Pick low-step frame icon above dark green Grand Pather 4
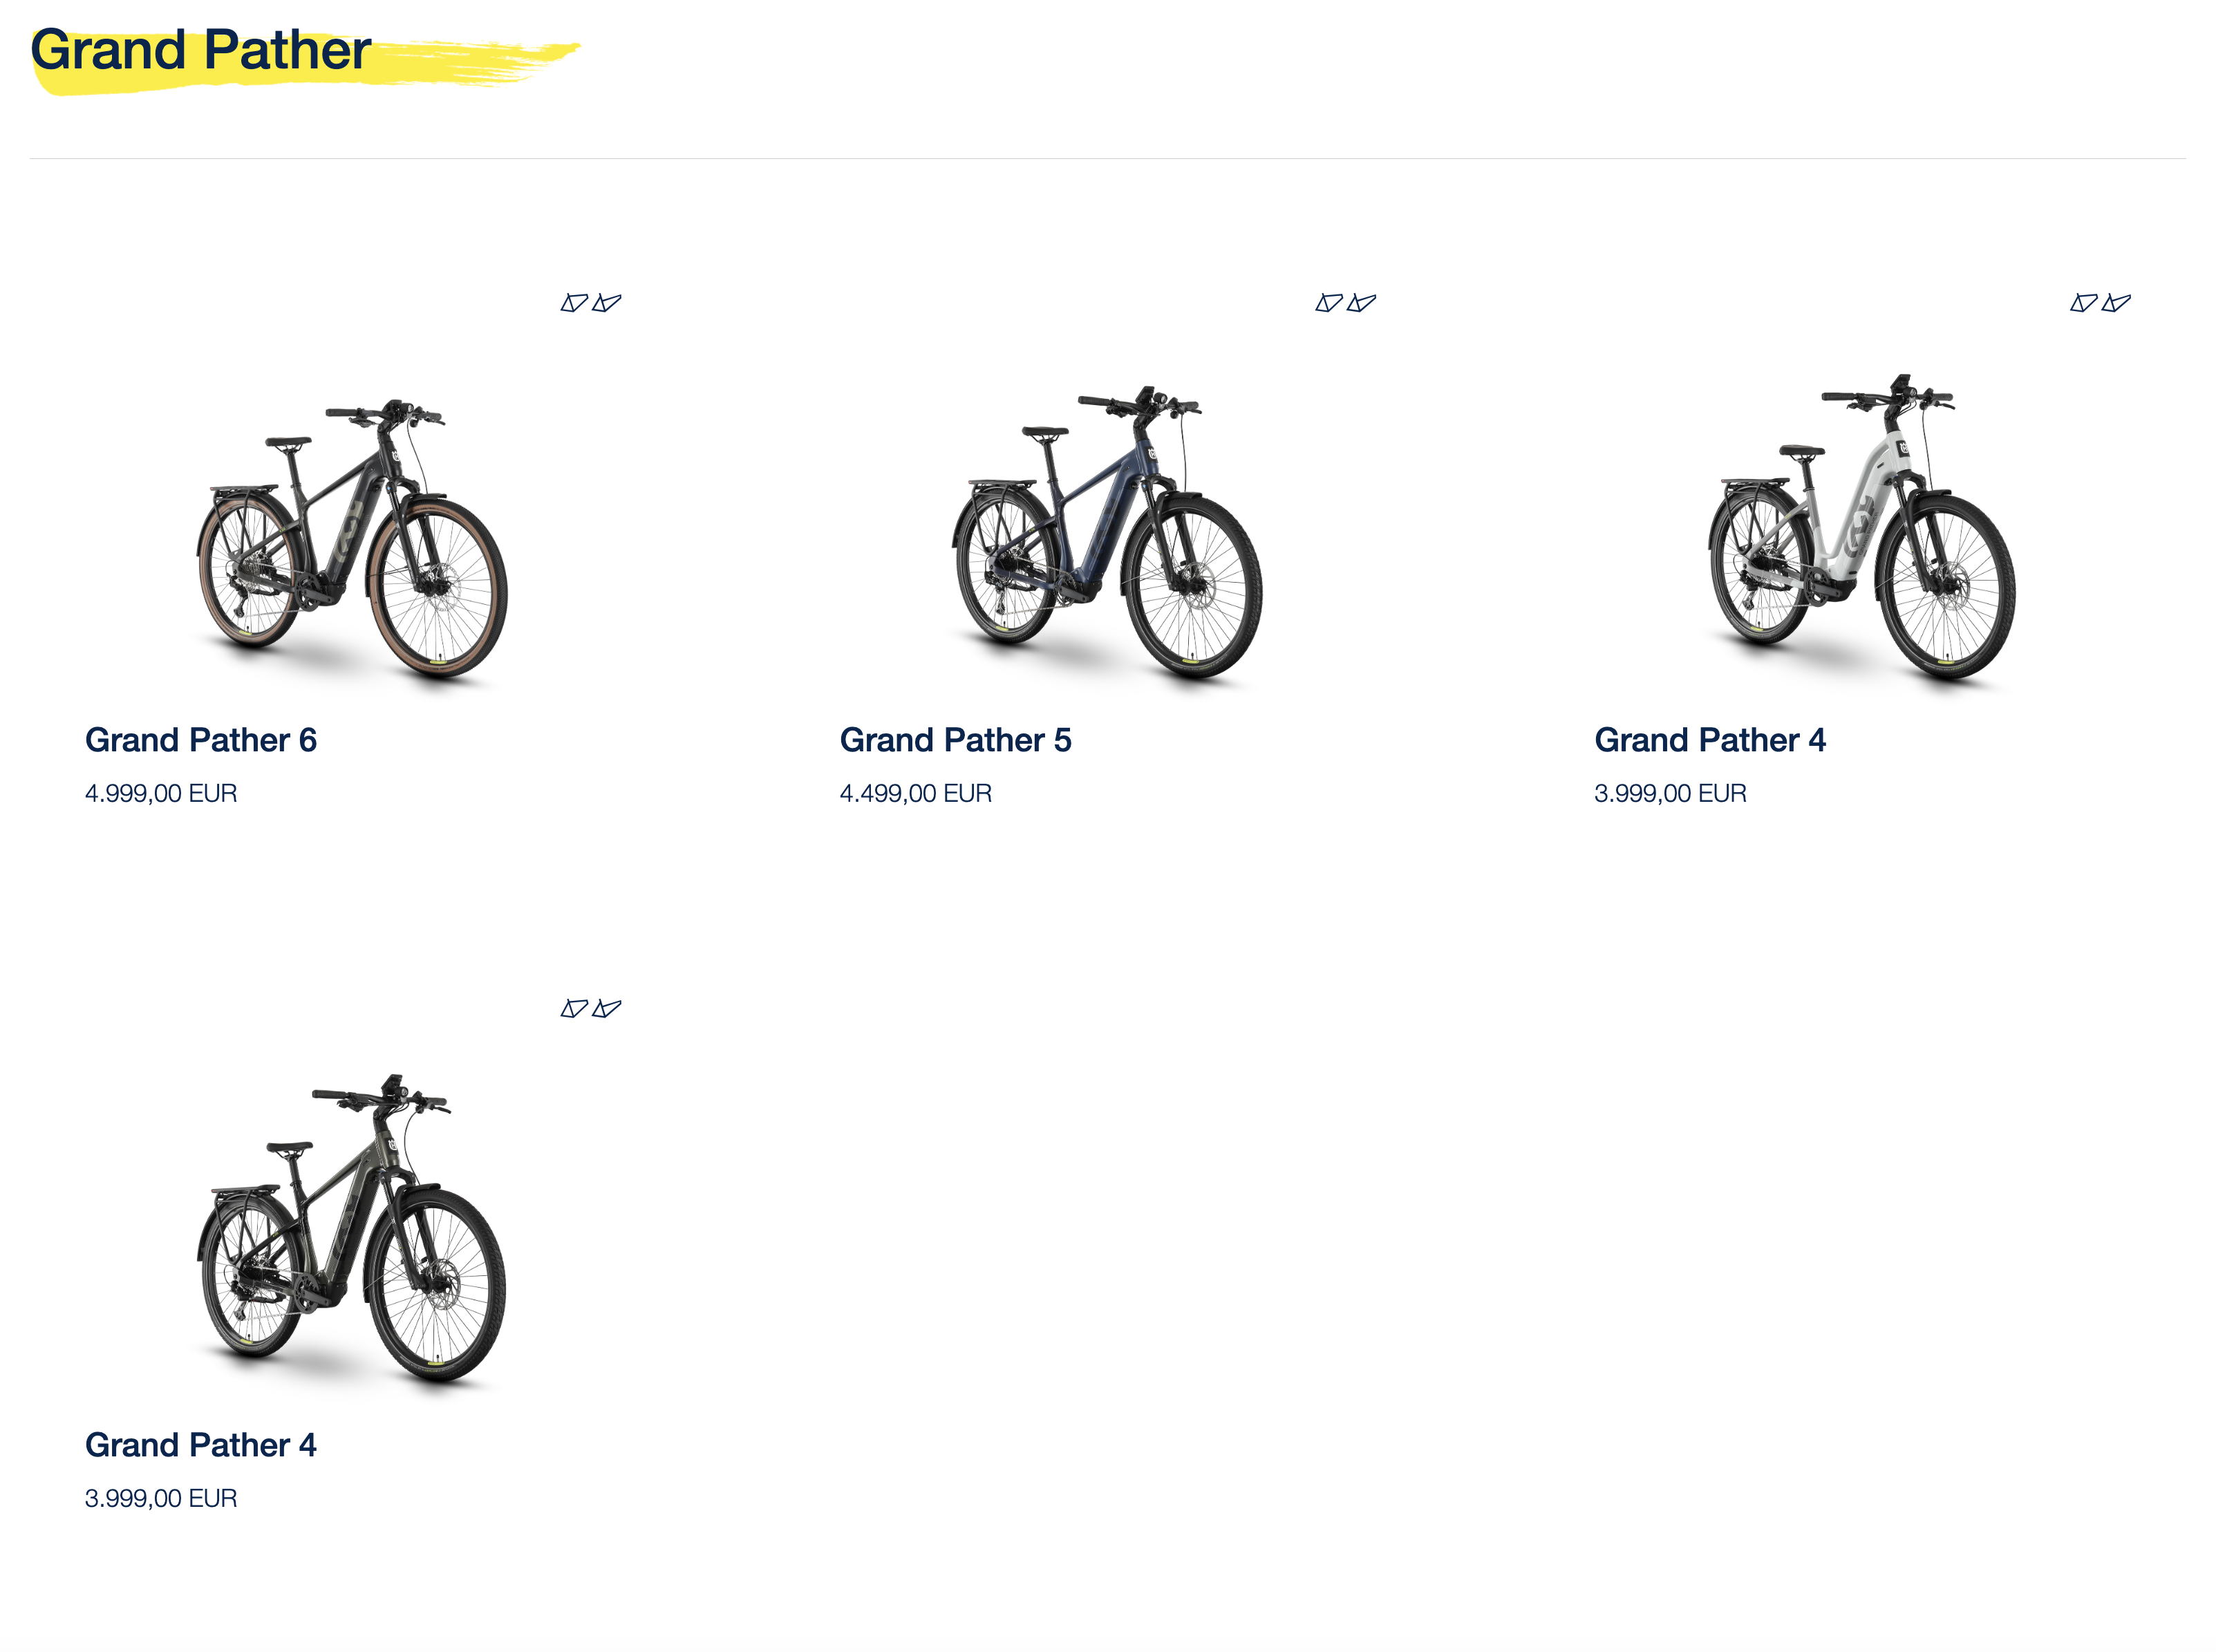Screen dimensions: 2216x1652 tap(607, 1008)
